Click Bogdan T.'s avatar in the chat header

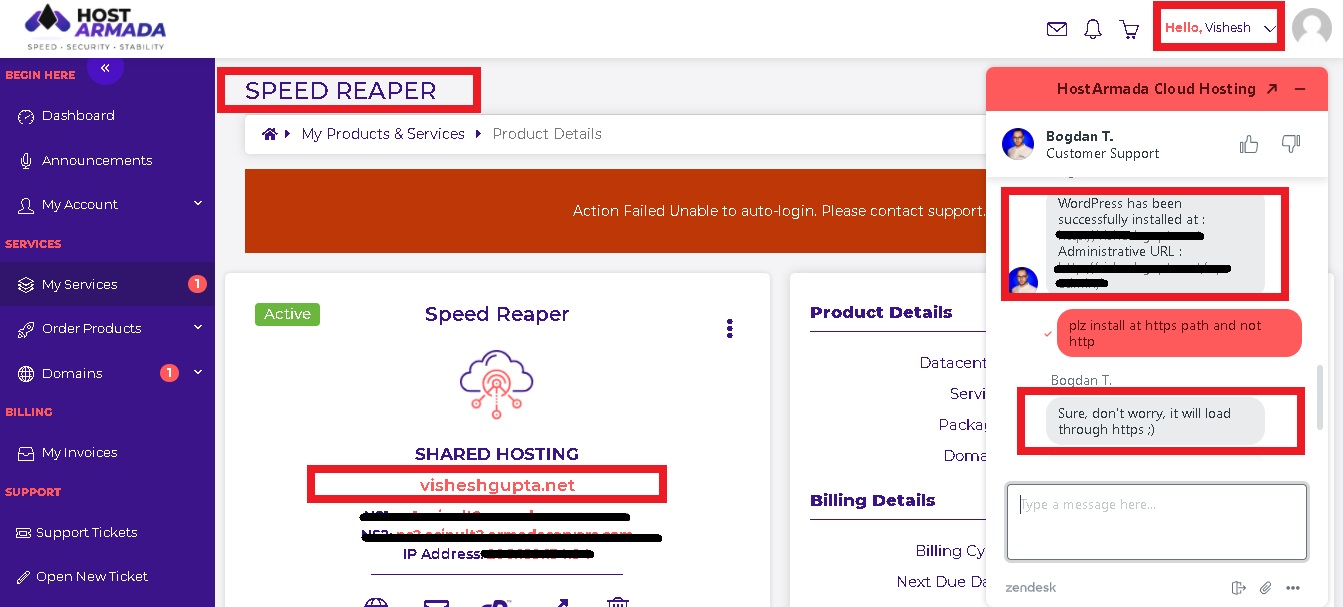[x=1018, y=144]
